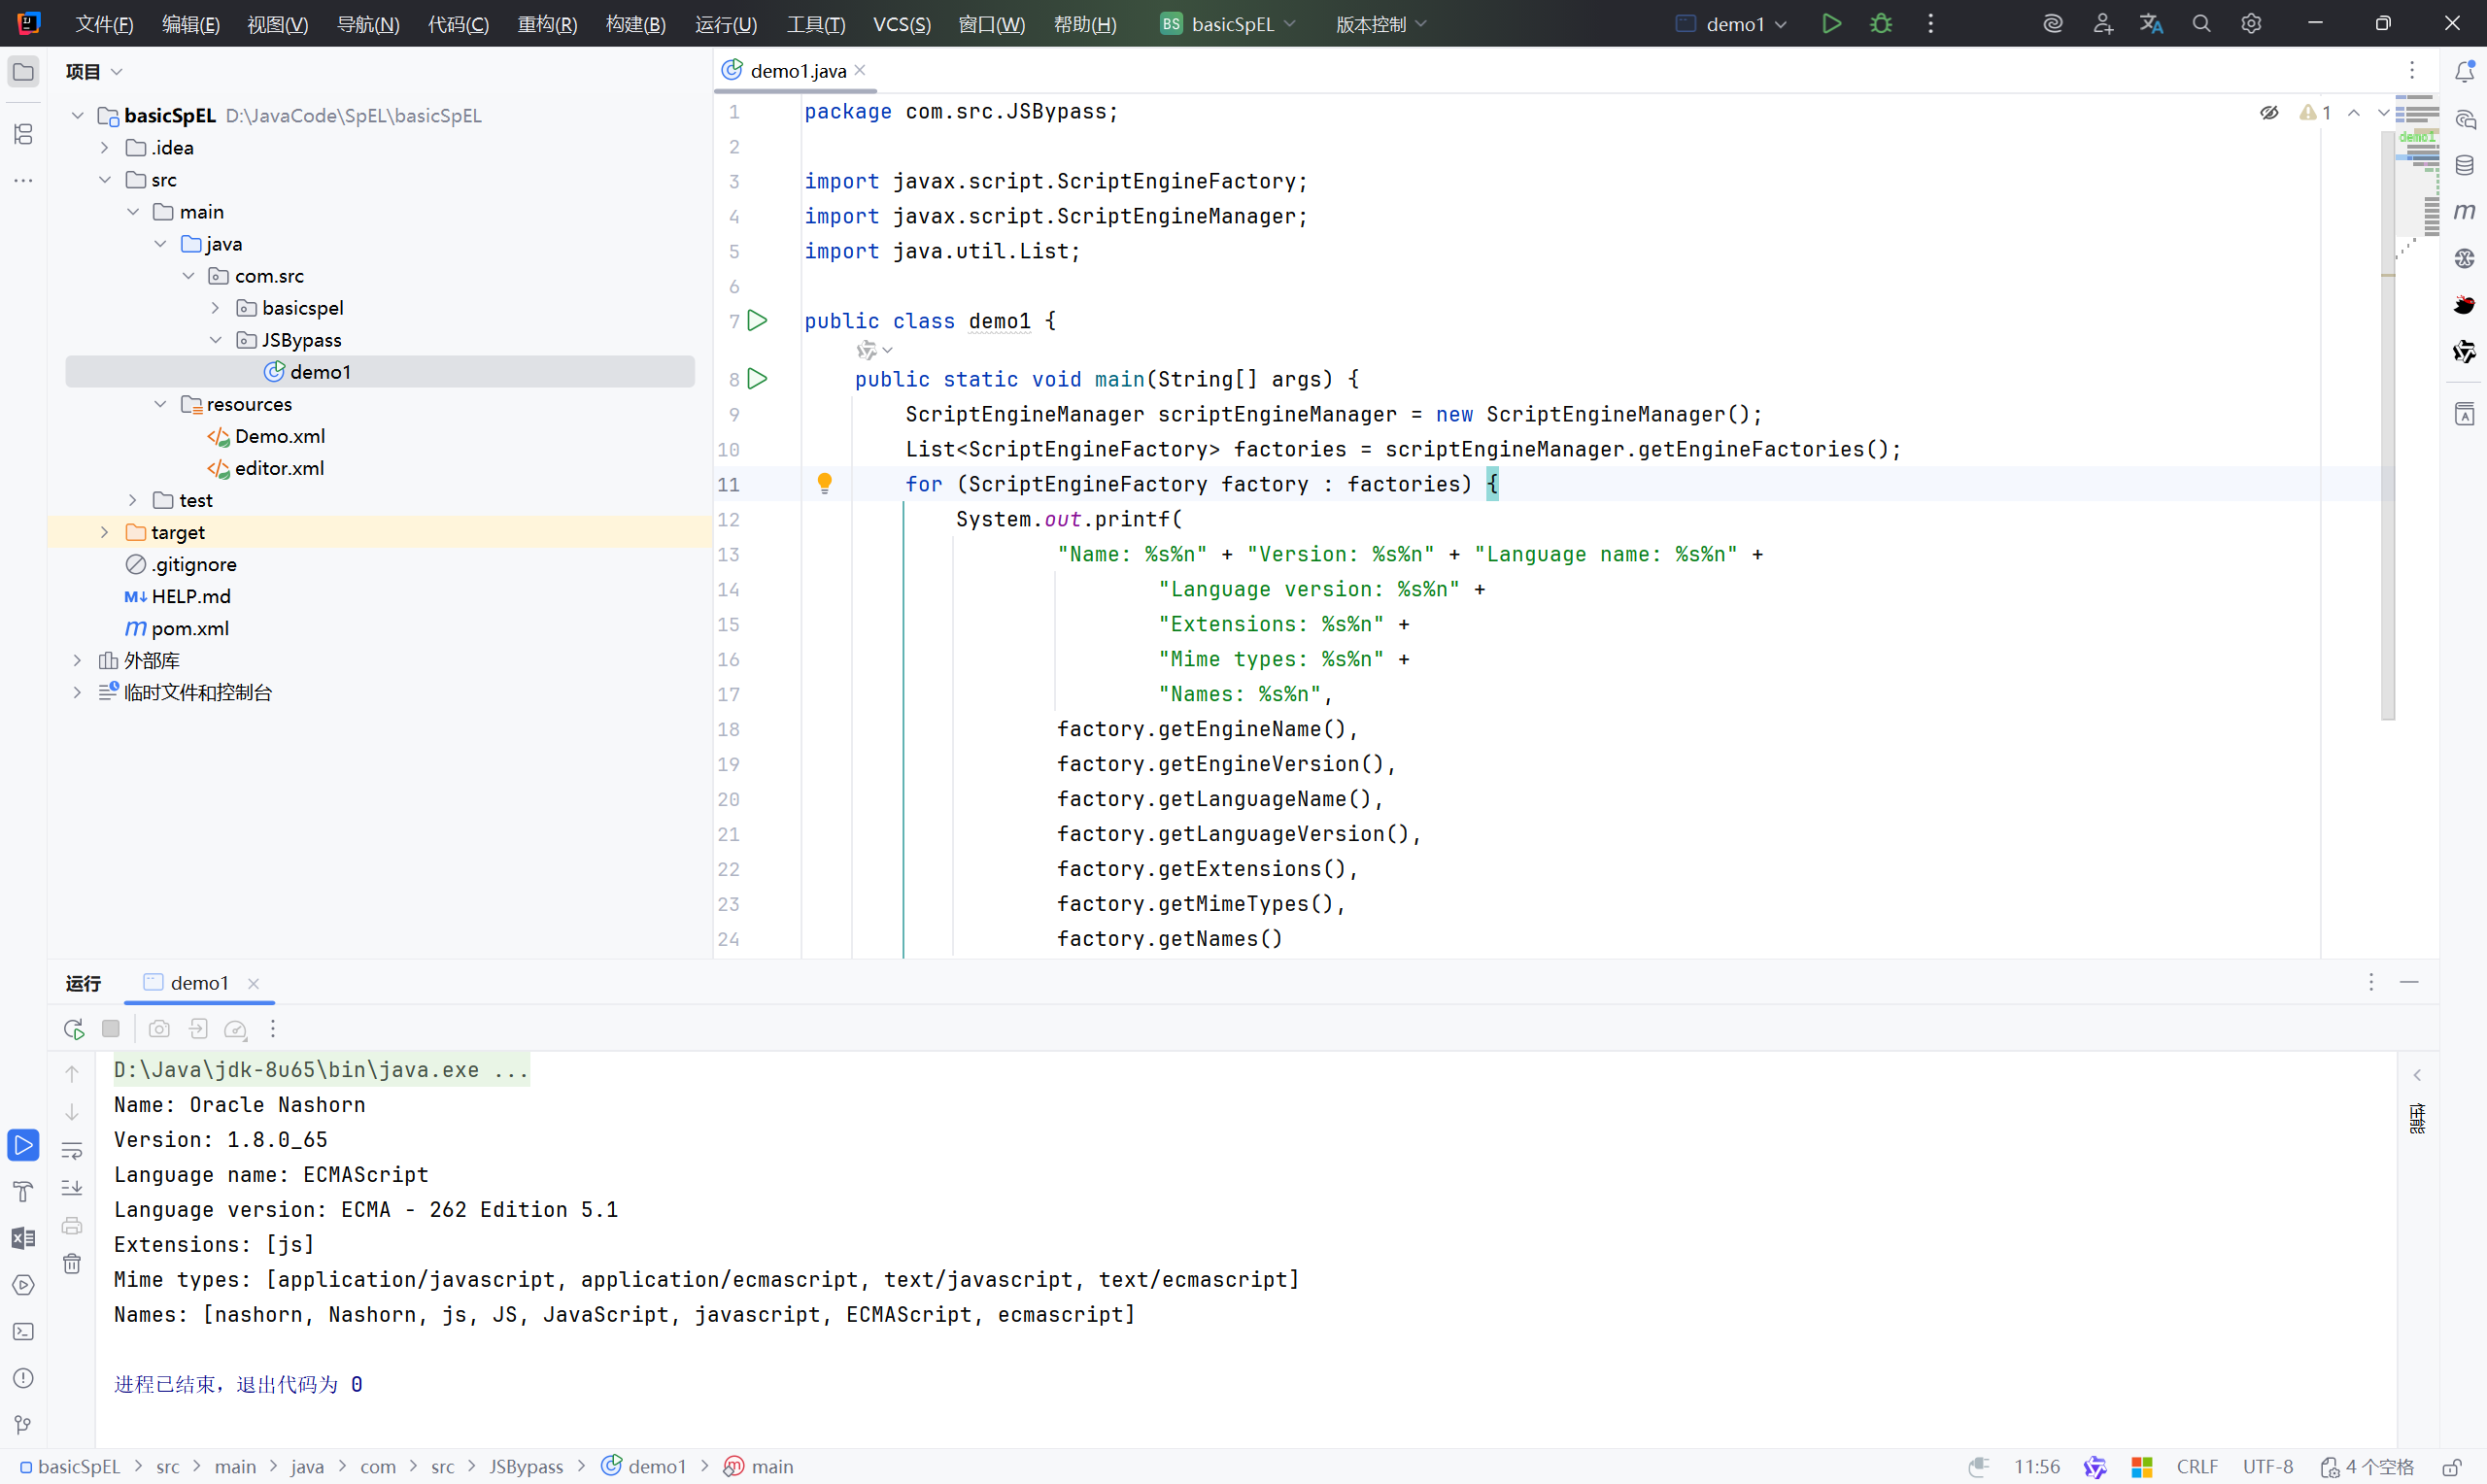This screenshot has height=1484, width=2487.
Task: Click the green Run button in toolbar
Action: [x=1831, y=23]
